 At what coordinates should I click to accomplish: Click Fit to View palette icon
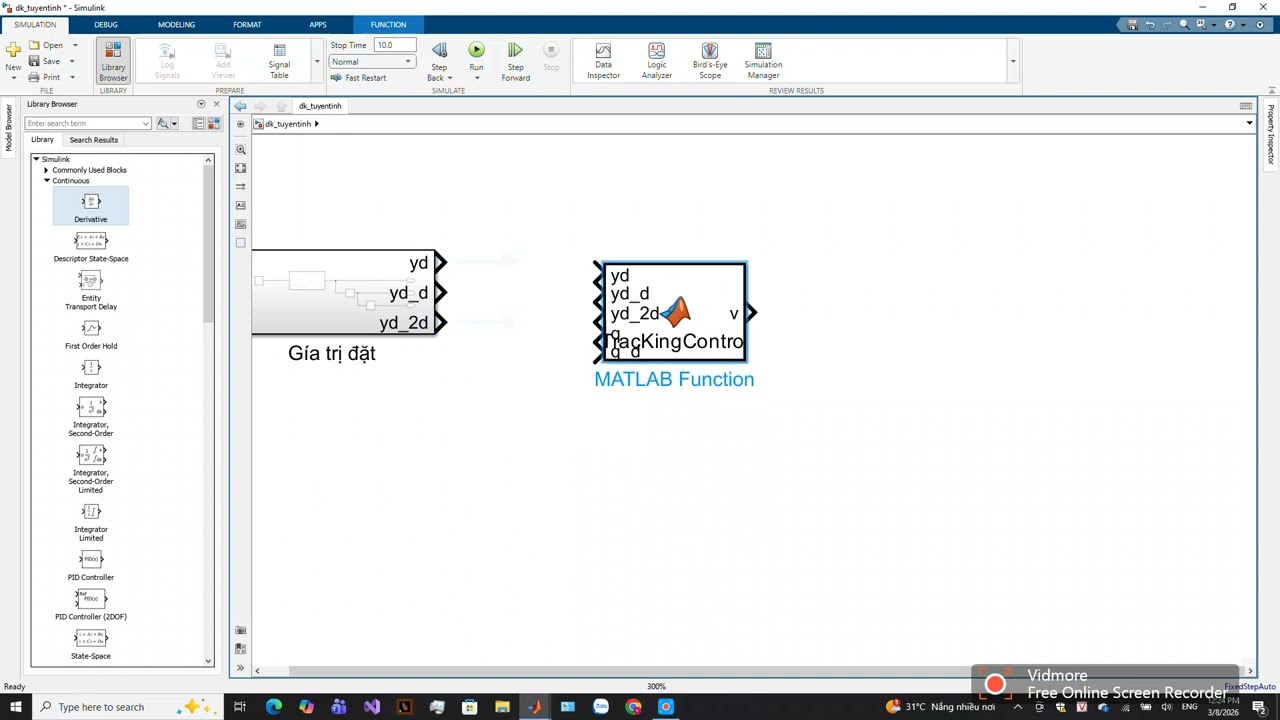[x=240, y=168]
